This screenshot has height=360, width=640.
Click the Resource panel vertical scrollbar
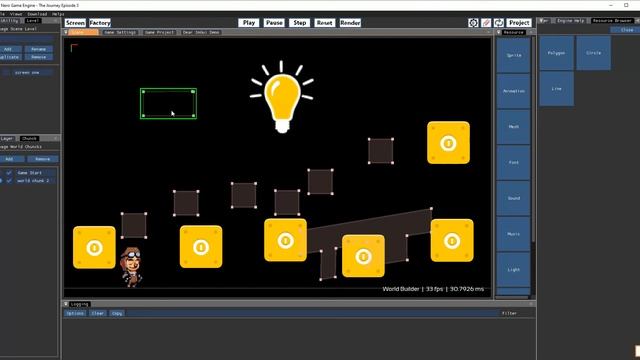click(x=533, y=139)
